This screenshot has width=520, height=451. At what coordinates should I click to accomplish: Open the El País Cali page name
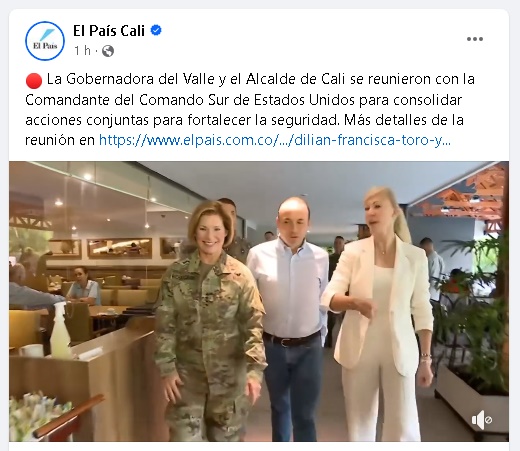(109, 31)
